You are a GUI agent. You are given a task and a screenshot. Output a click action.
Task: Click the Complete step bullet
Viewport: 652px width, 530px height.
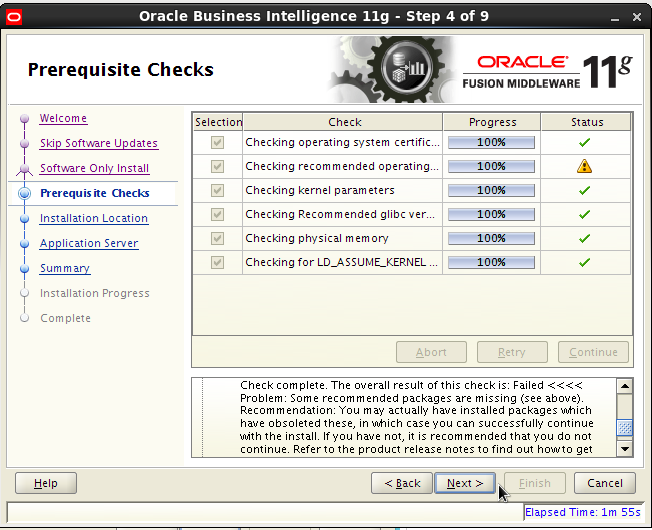[25, 318]
